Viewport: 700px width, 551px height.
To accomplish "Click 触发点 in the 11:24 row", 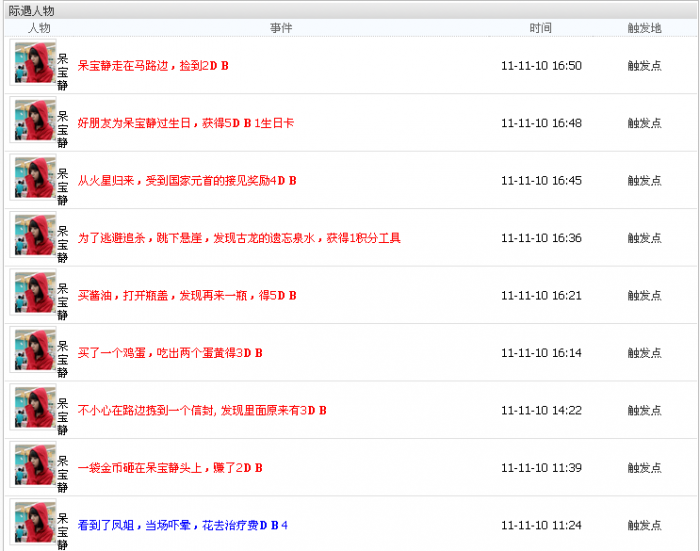I will [644, 526].
